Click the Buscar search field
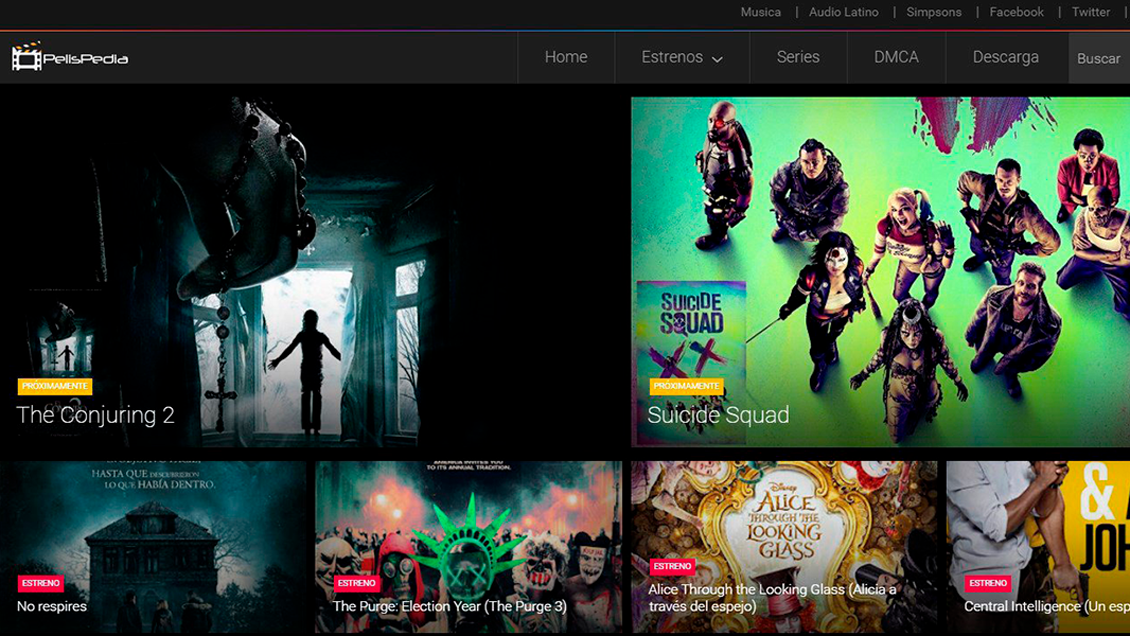 (x=1099, y=58)
